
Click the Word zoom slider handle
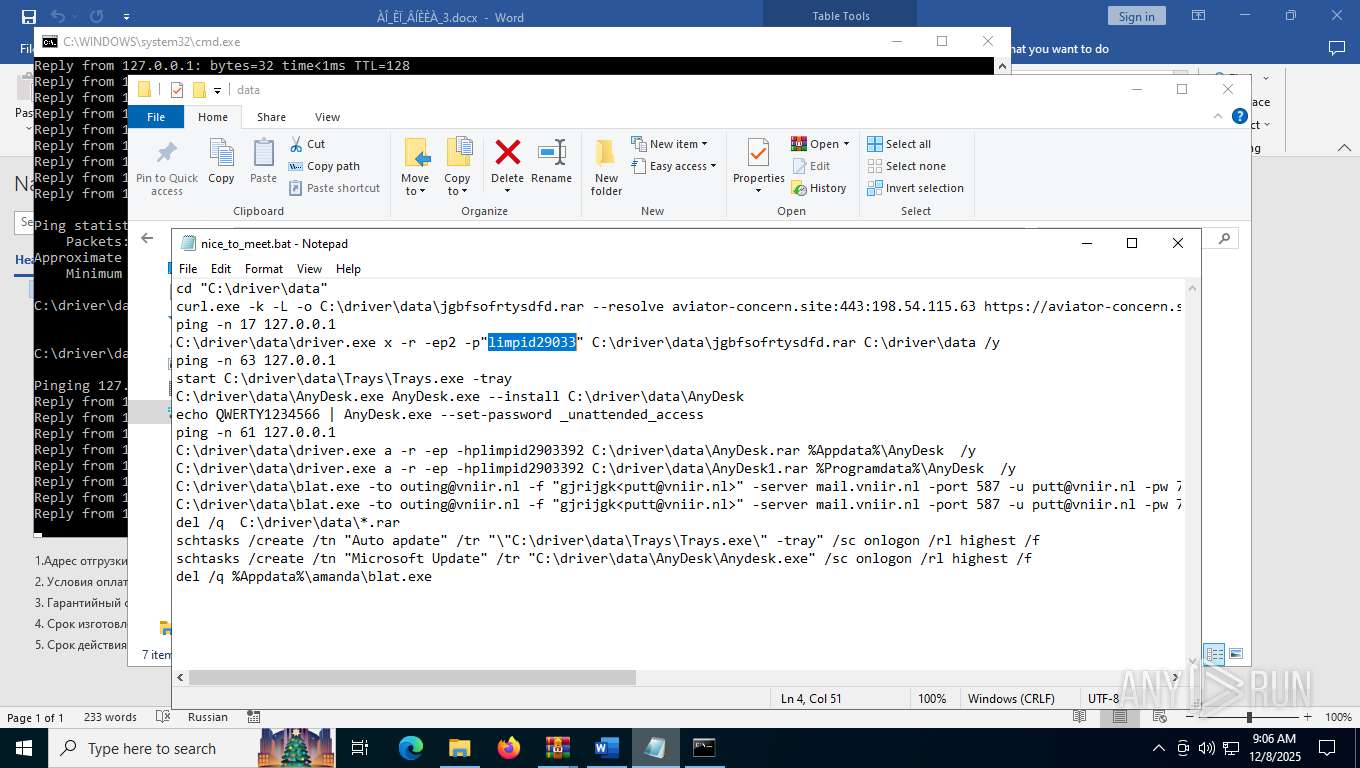click(x=1248, y=717)
